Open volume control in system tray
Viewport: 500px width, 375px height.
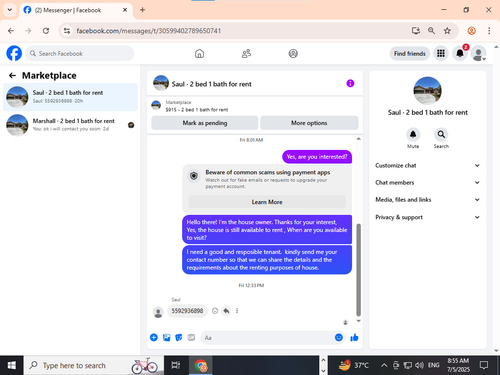[420, 365]
